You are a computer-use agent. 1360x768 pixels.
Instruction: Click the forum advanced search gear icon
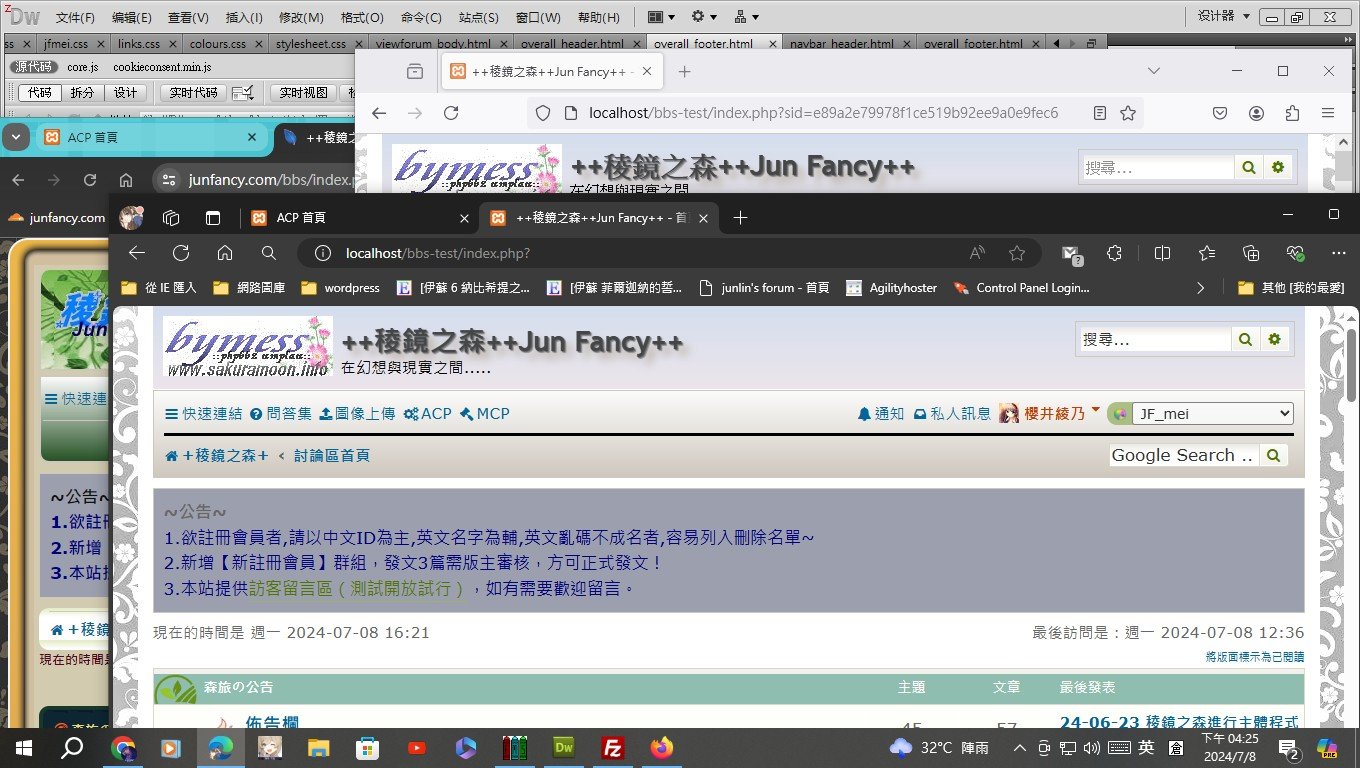pyautogui.click(x=1274, y=340)
